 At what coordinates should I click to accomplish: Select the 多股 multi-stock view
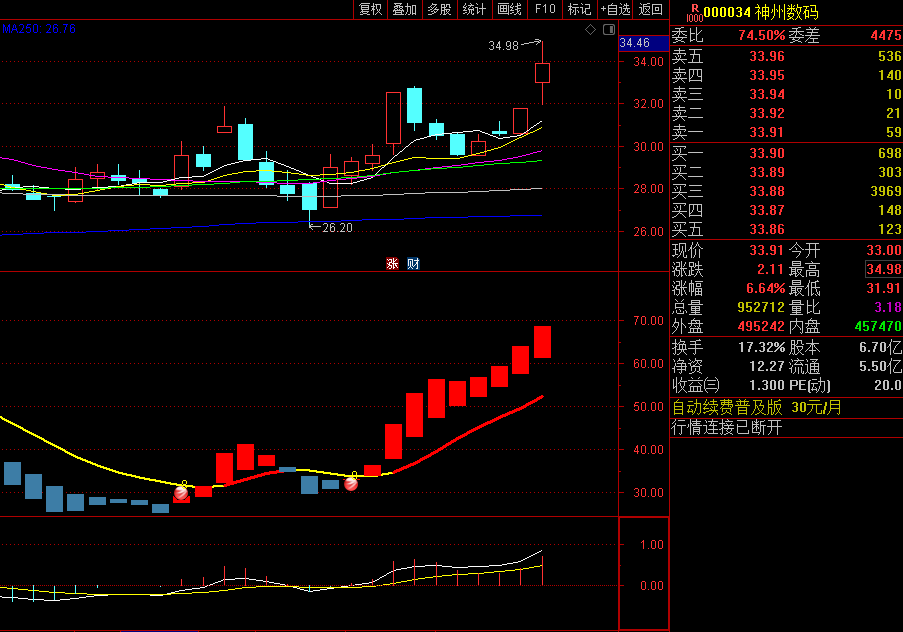[439, 9]
